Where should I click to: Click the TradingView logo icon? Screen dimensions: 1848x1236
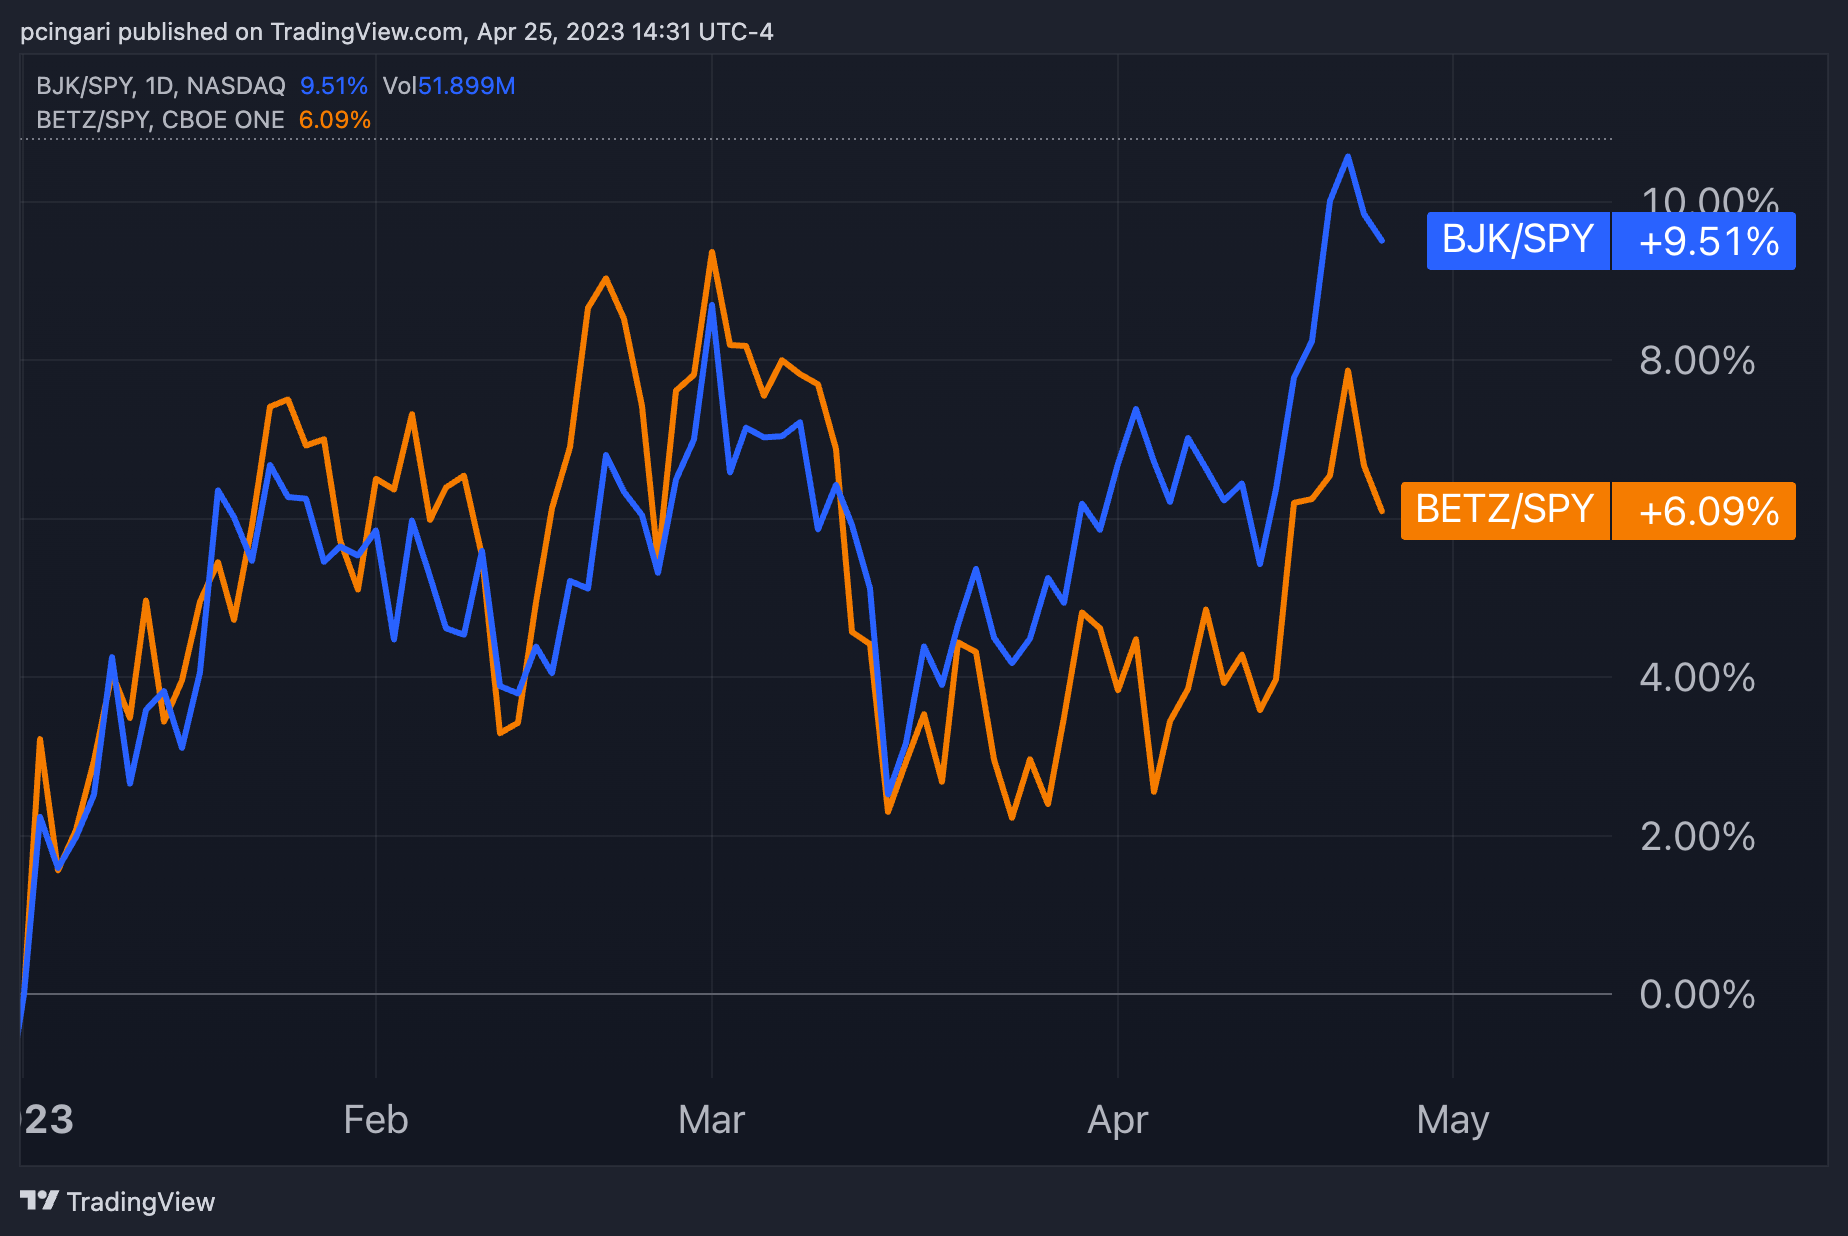point(40,1200)
